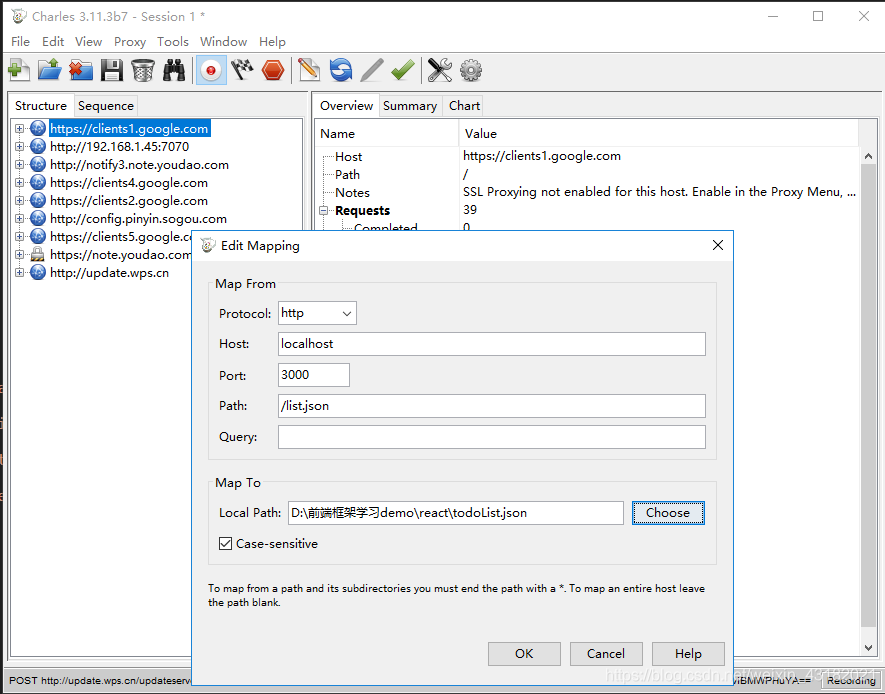Click globe icon beside http://192.168.1.45:7070
885x694 pixels.
tap(38, 147)
